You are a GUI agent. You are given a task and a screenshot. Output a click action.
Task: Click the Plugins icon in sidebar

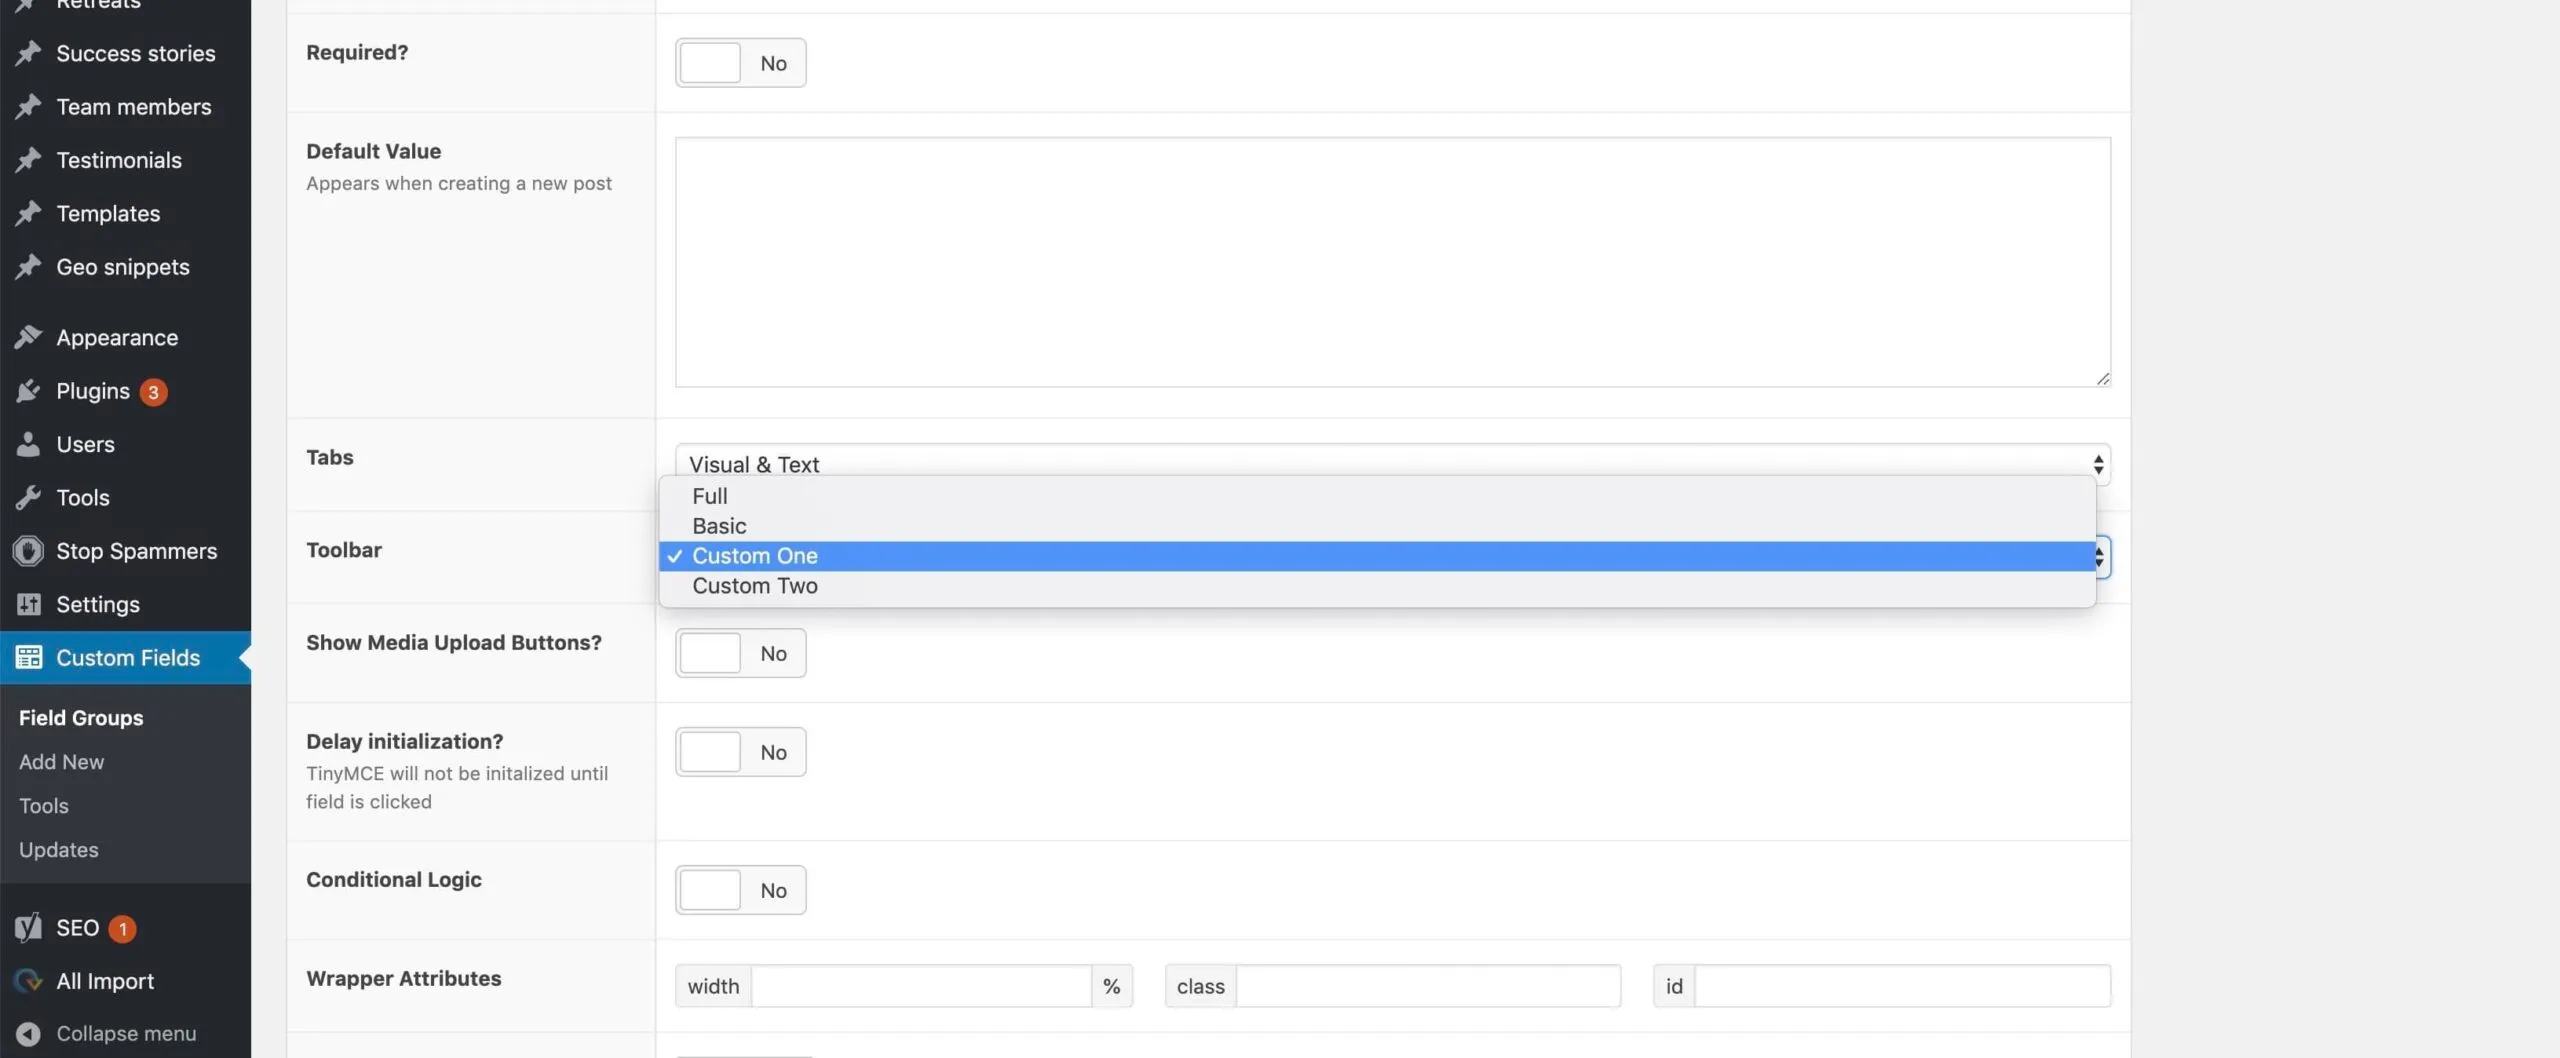tap(28, 391)
